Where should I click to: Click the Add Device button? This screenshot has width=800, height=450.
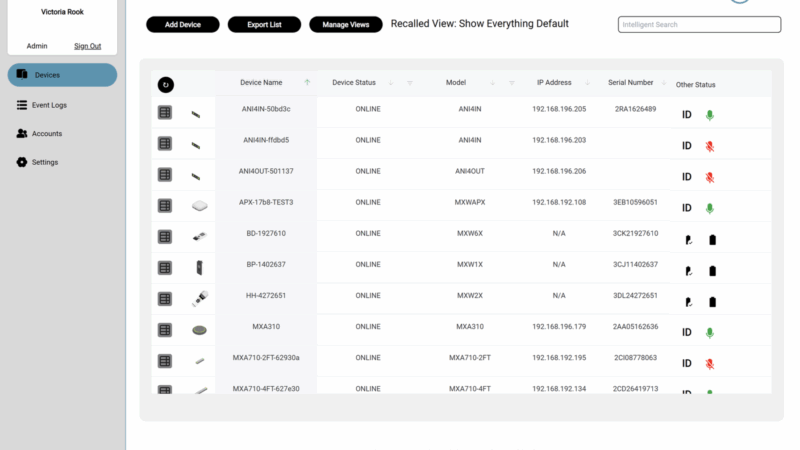[x=183, y=24]
